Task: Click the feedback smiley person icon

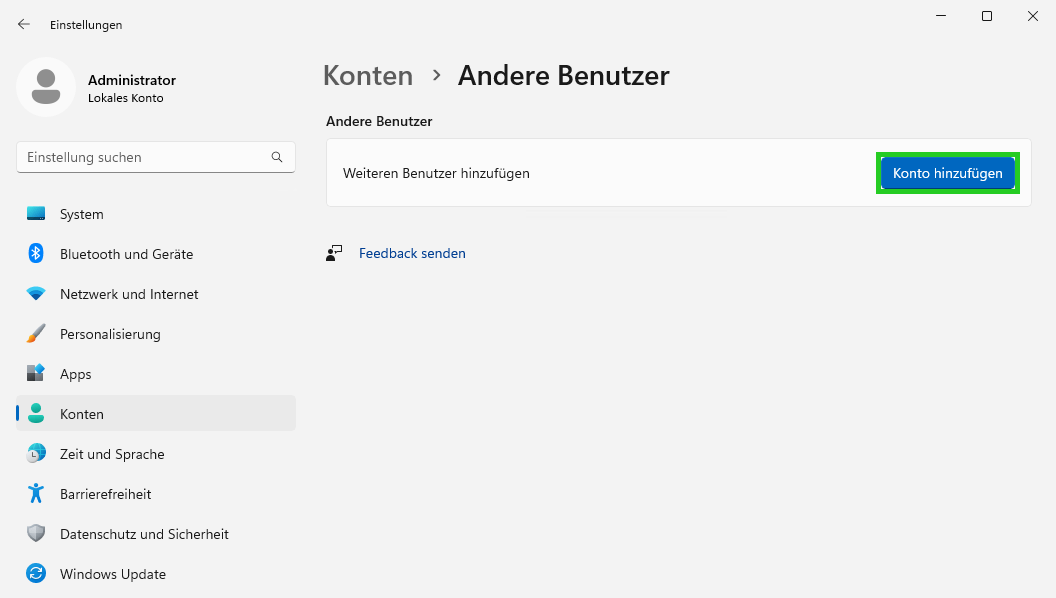Action: 334,252
